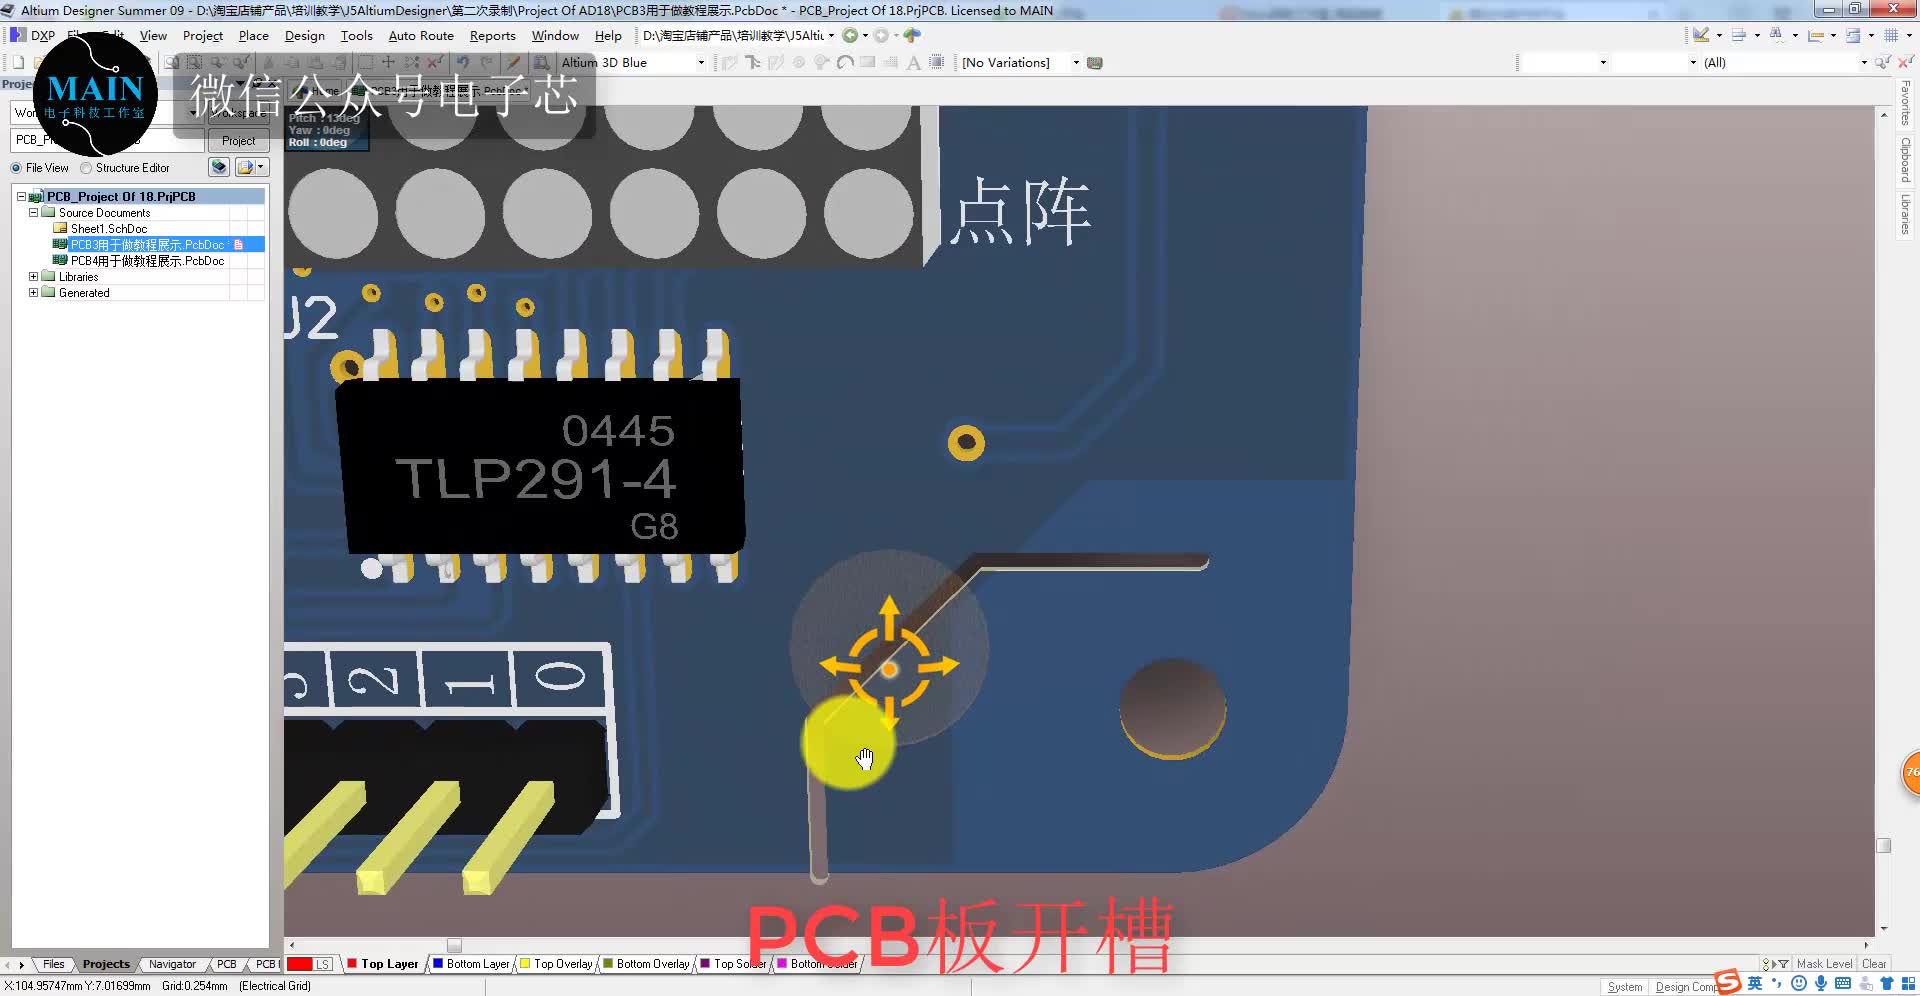This screenshot has height=996, width=1920.
Task: Open the No Variations dropdown
Action: (x=1075, y=62)
